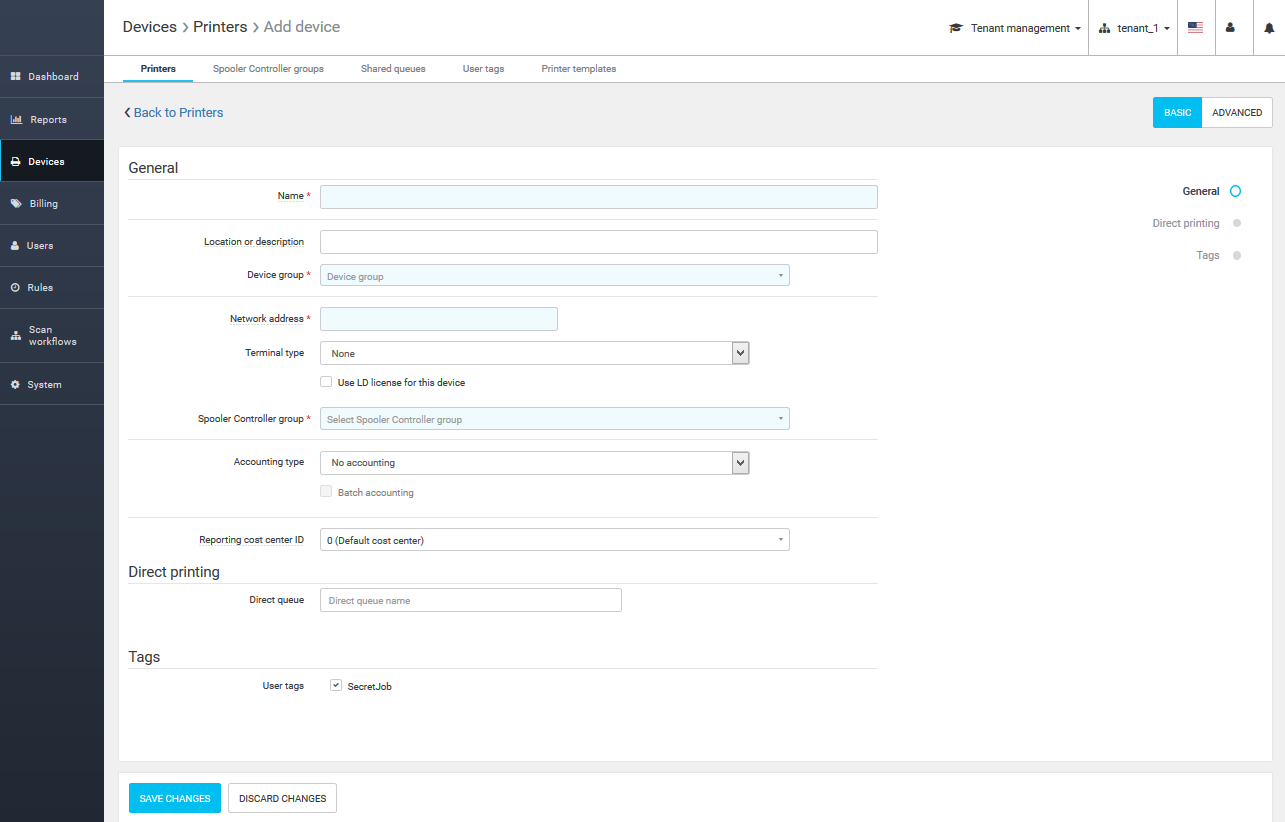Click into the Network address field
1285x822 pixels.
[x=438, y=319]
